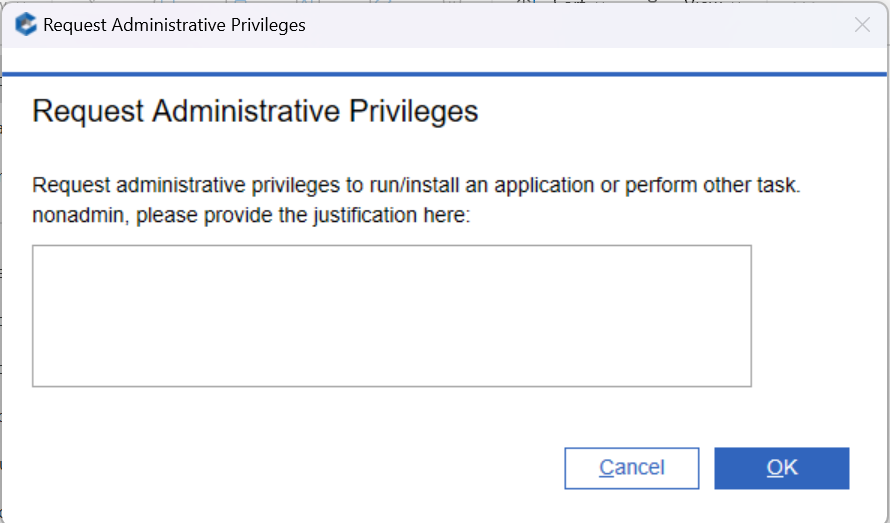
Task: Confirm the privilege request with OK
Action: point(781,468)
